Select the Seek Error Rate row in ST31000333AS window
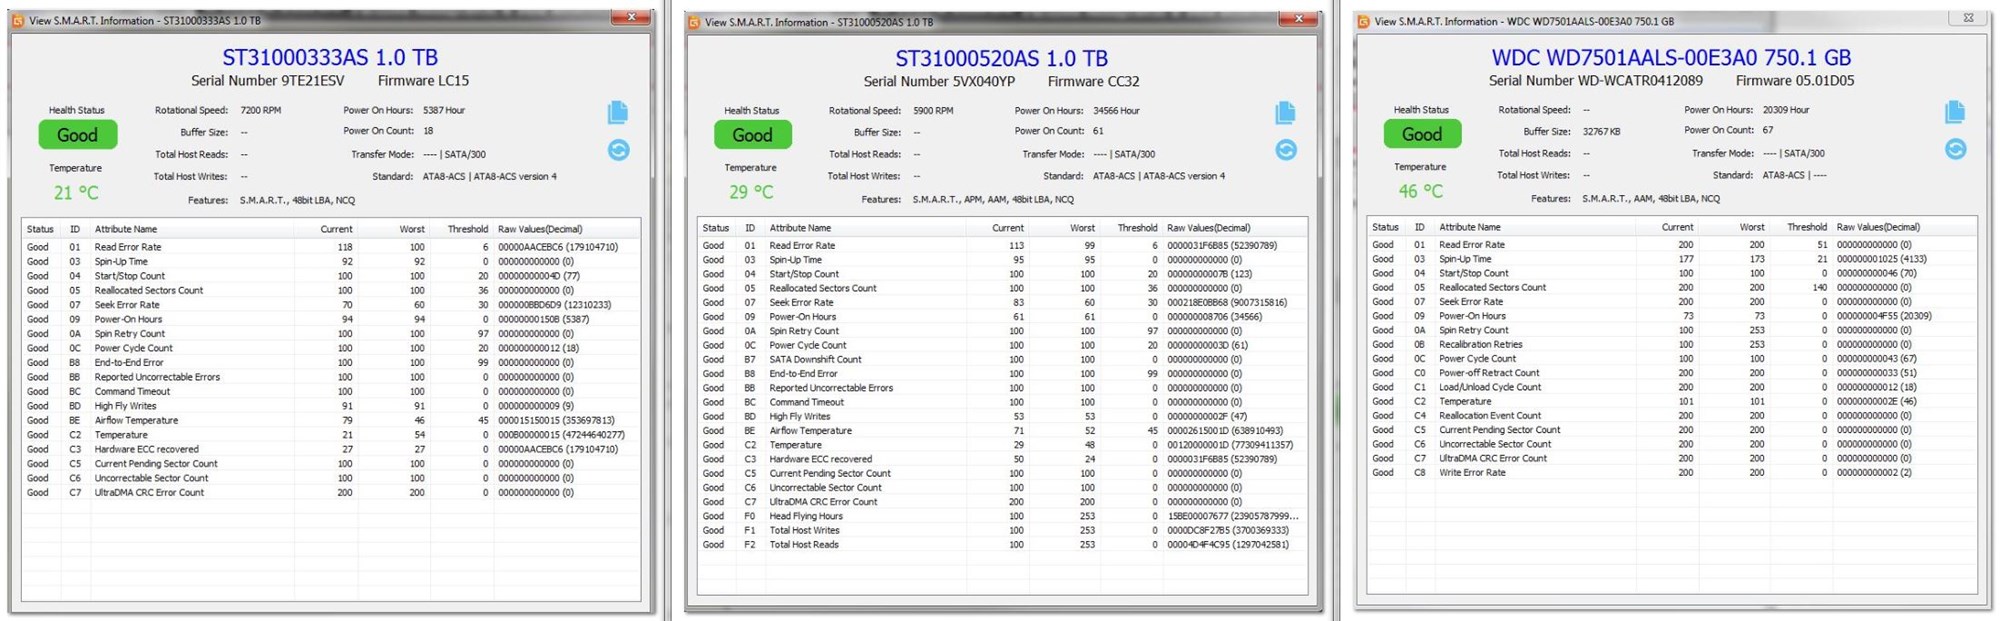The image size is (2000, 621). [330, 305]
